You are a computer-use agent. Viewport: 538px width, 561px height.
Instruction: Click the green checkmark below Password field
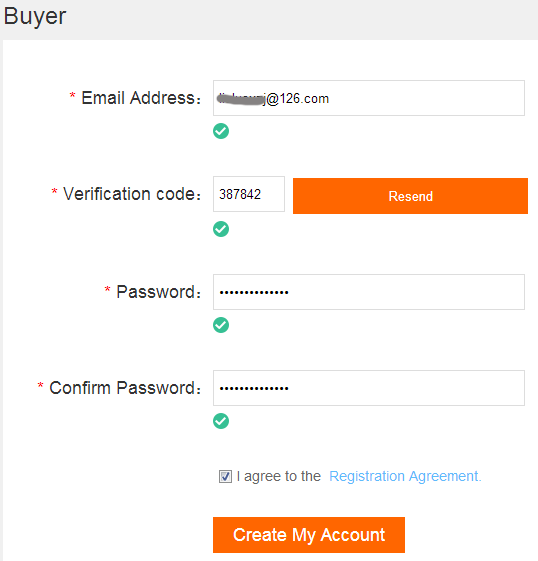pyautogui.click(x=221, y=325)
